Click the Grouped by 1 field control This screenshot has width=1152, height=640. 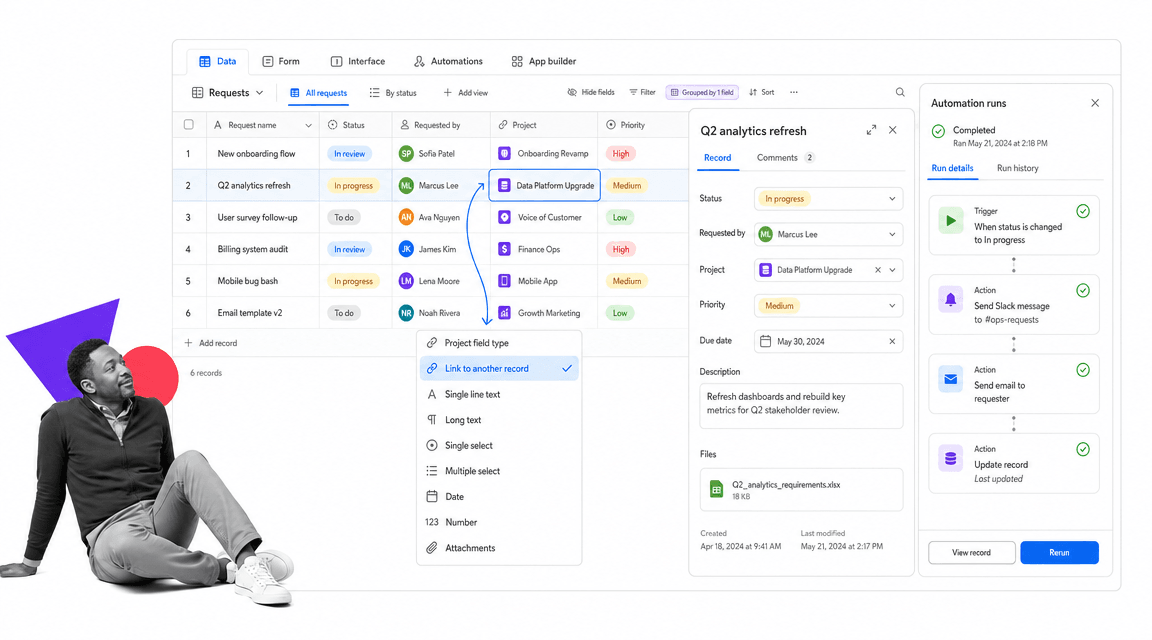tap(702, 93)
